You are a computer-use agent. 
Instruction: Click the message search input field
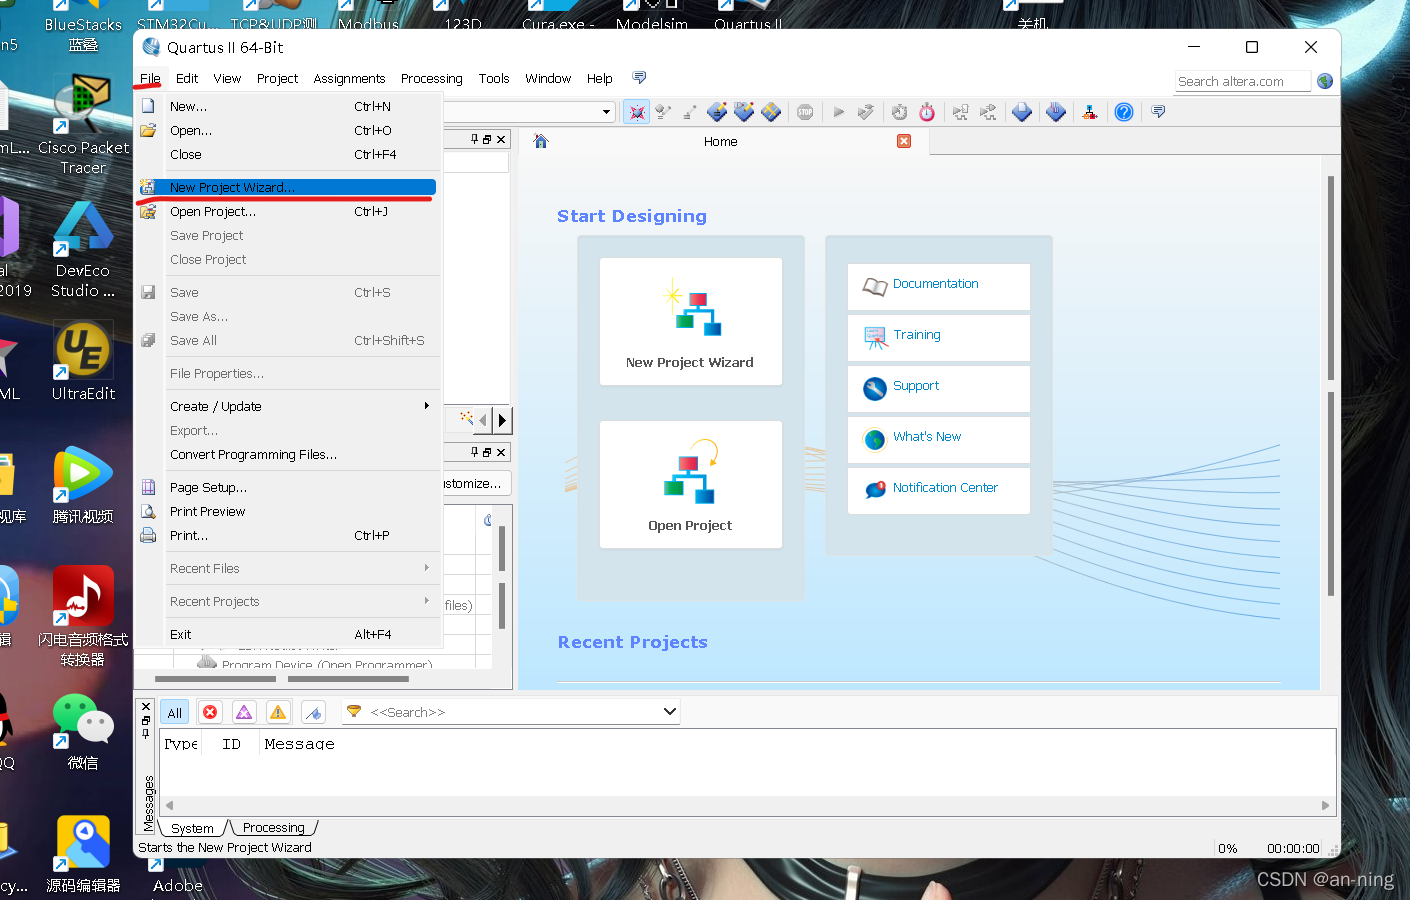click(x=513, y=712)
